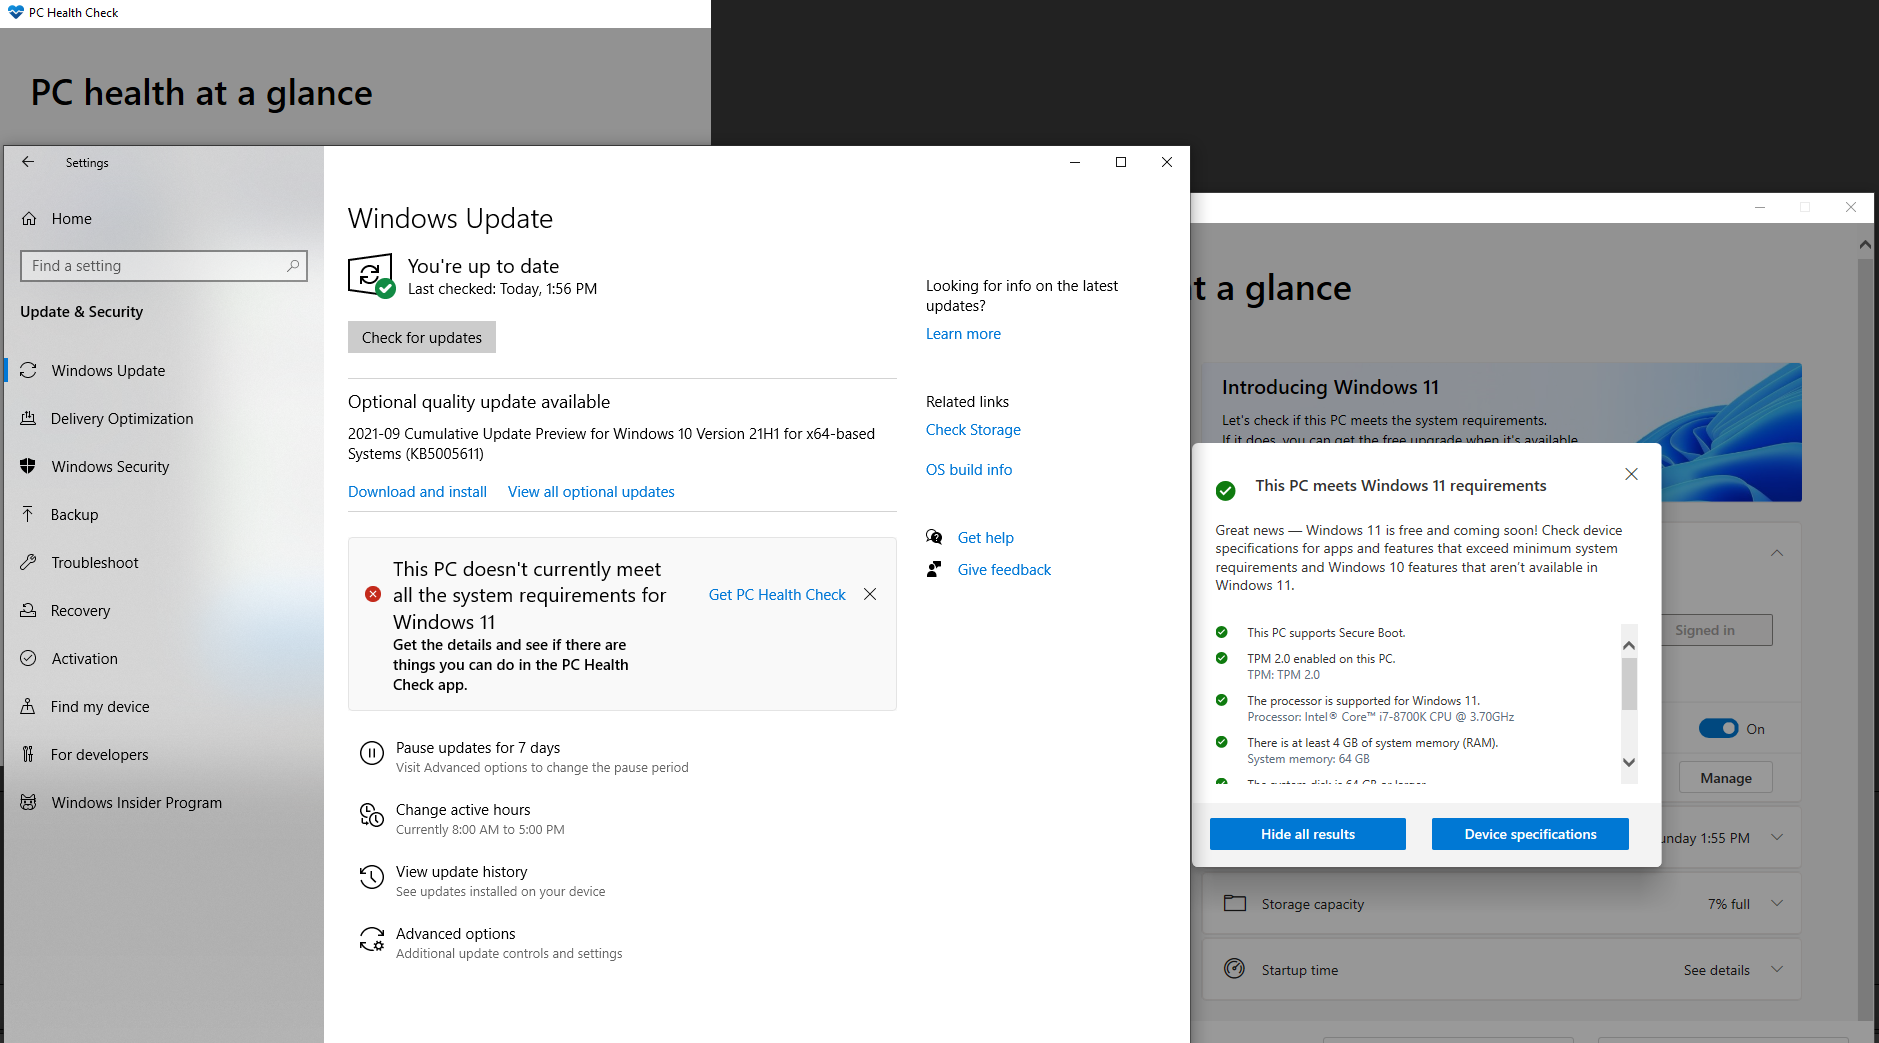Click Check Storage related link

click(x=973, y=430)
